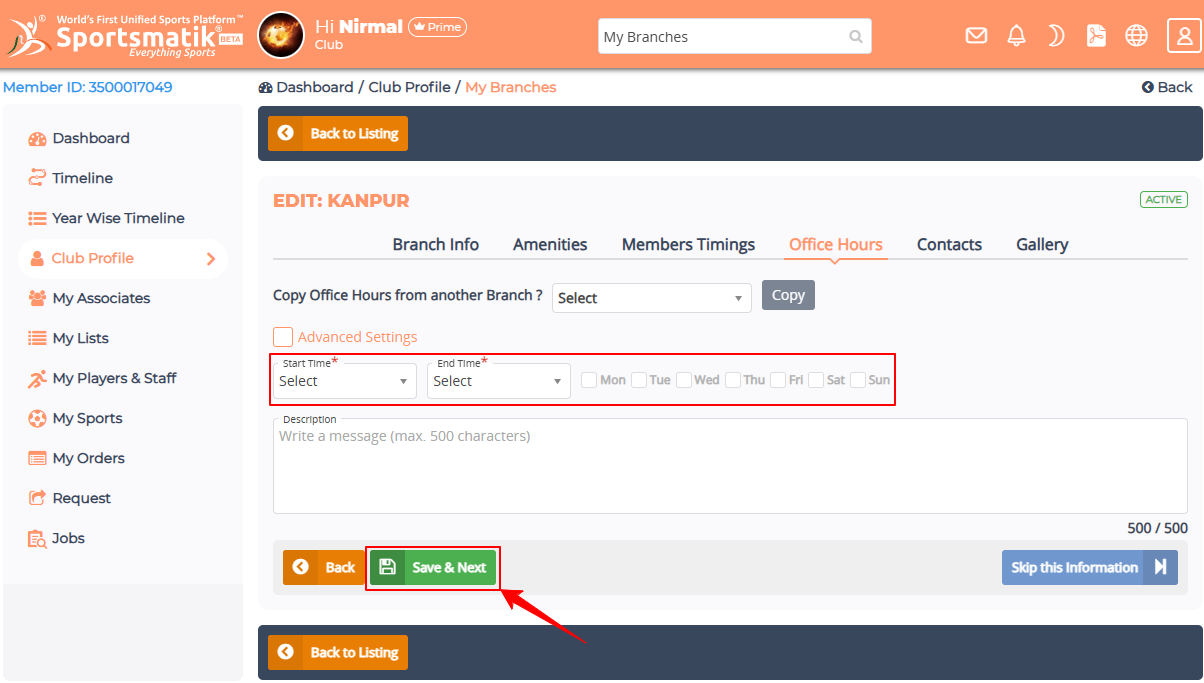Click the PDF document icon in header
The width and height of the screenshot is (1204, 683).
(x=1097, y=36)
